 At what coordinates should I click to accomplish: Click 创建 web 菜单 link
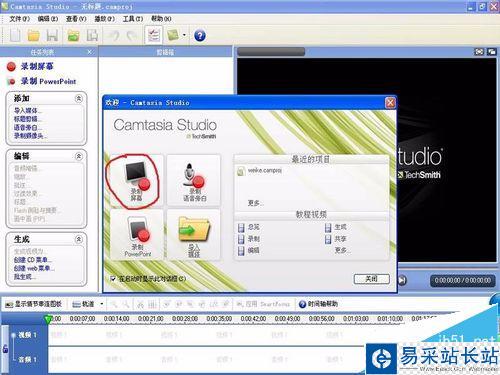click(34, 268)
